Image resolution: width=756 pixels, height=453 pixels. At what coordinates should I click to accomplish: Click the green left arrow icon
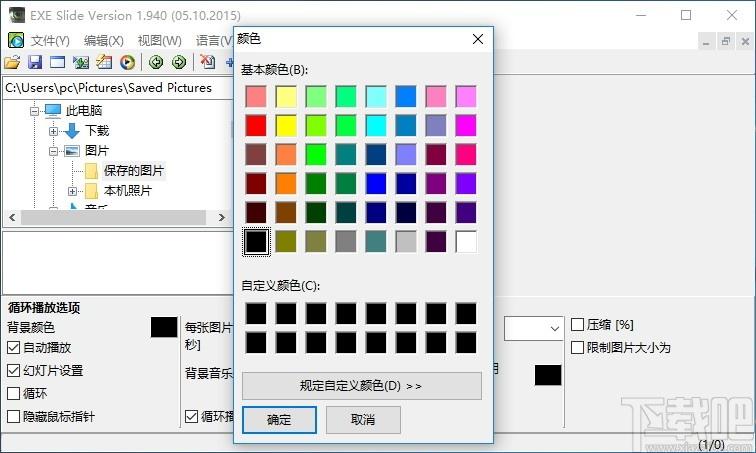pyautogui.click(x=157, y=63)
